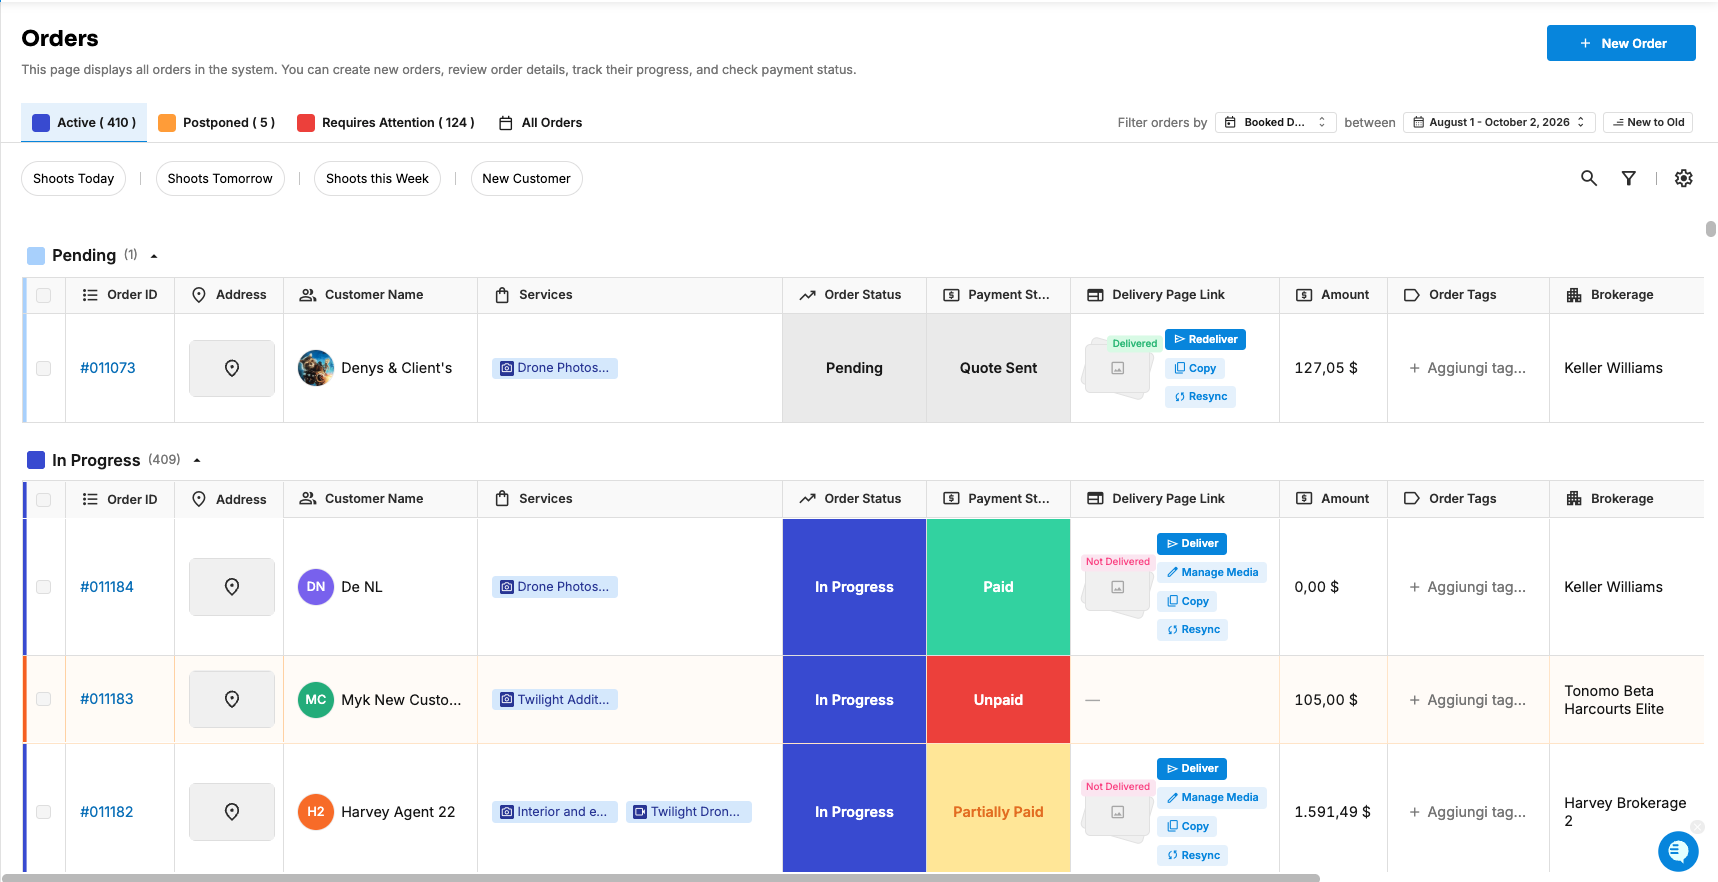Open address map pin for order #011183
Screen dimensions: 1718x882
point(232,699)
